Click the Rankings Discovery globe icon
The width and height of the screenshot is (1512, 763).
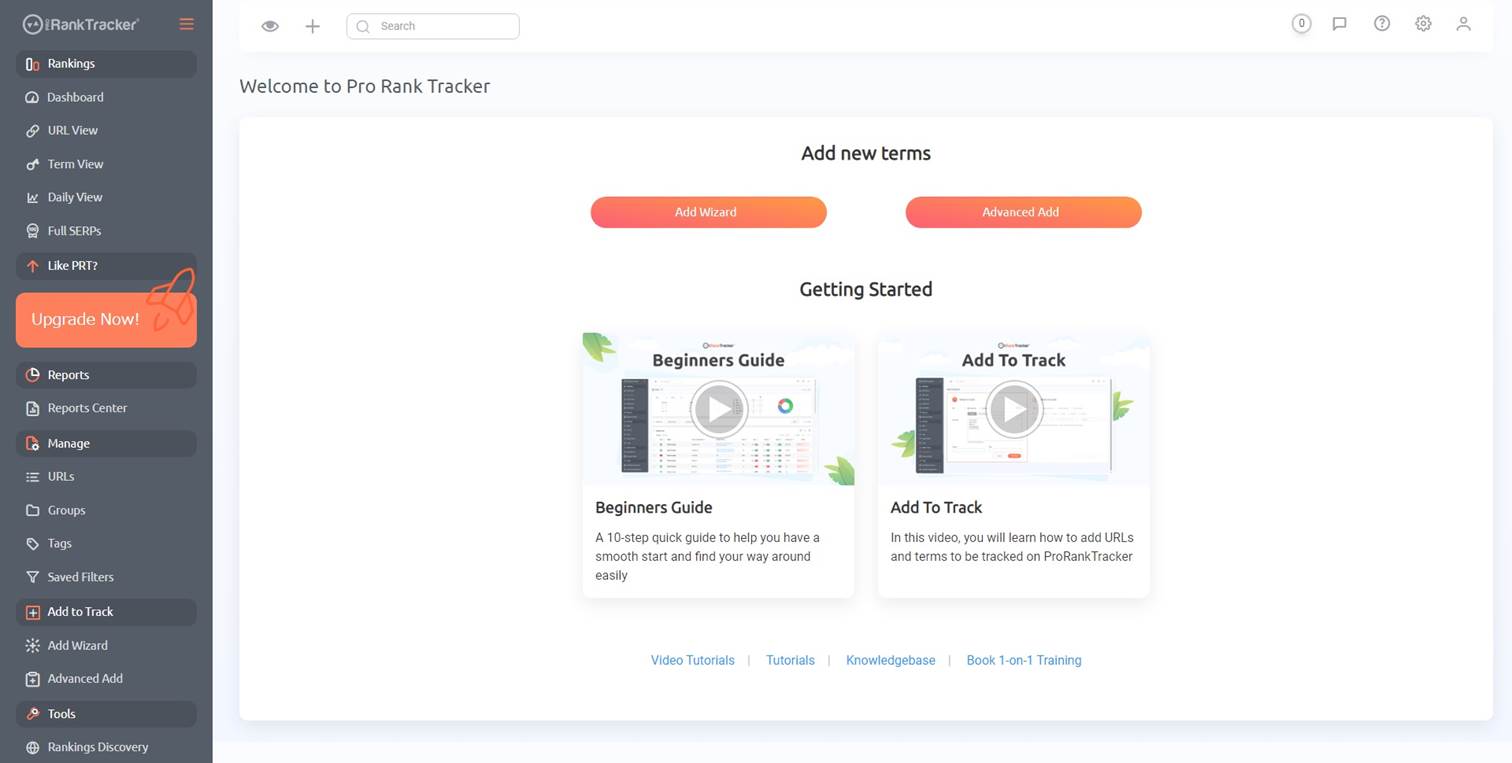[33, 748]
